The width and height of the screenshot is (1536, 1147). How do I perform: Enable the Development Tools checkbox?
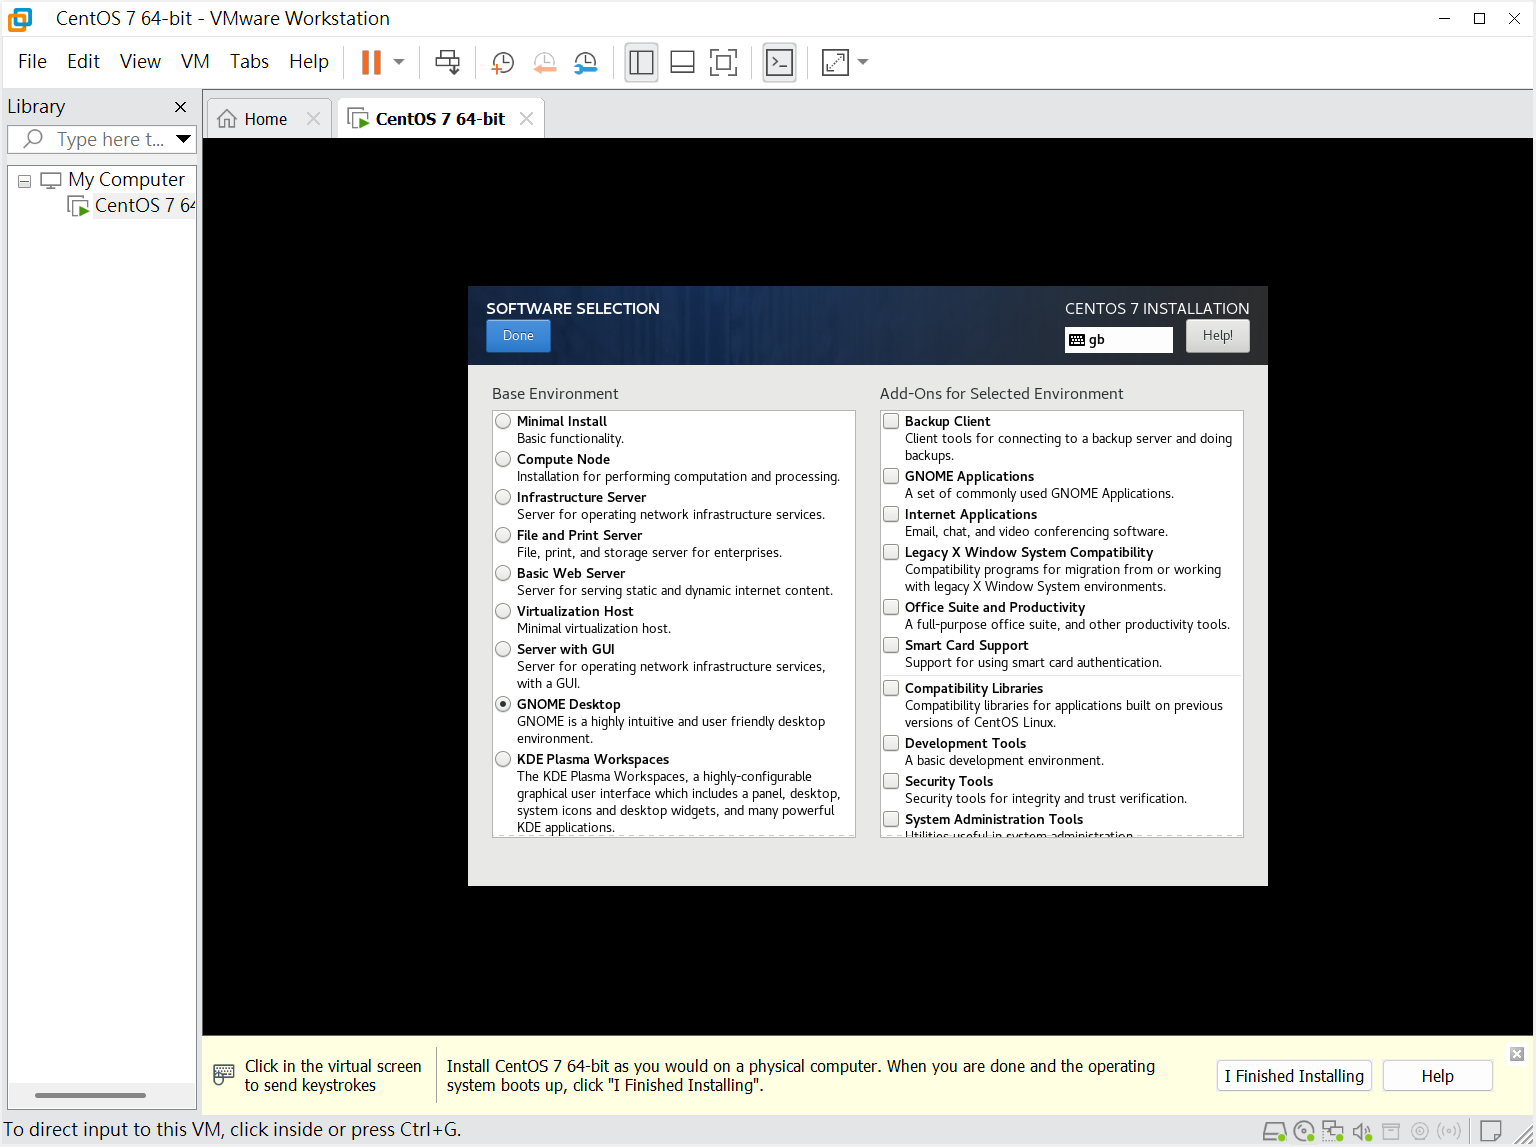891,743
